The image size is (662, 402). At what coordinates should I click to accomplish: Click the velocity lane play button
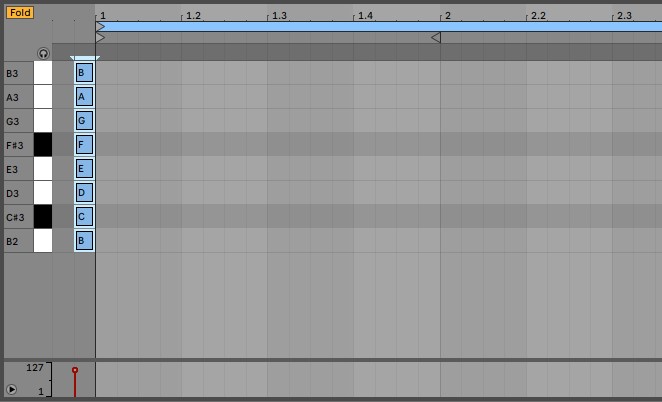(11, 389)
